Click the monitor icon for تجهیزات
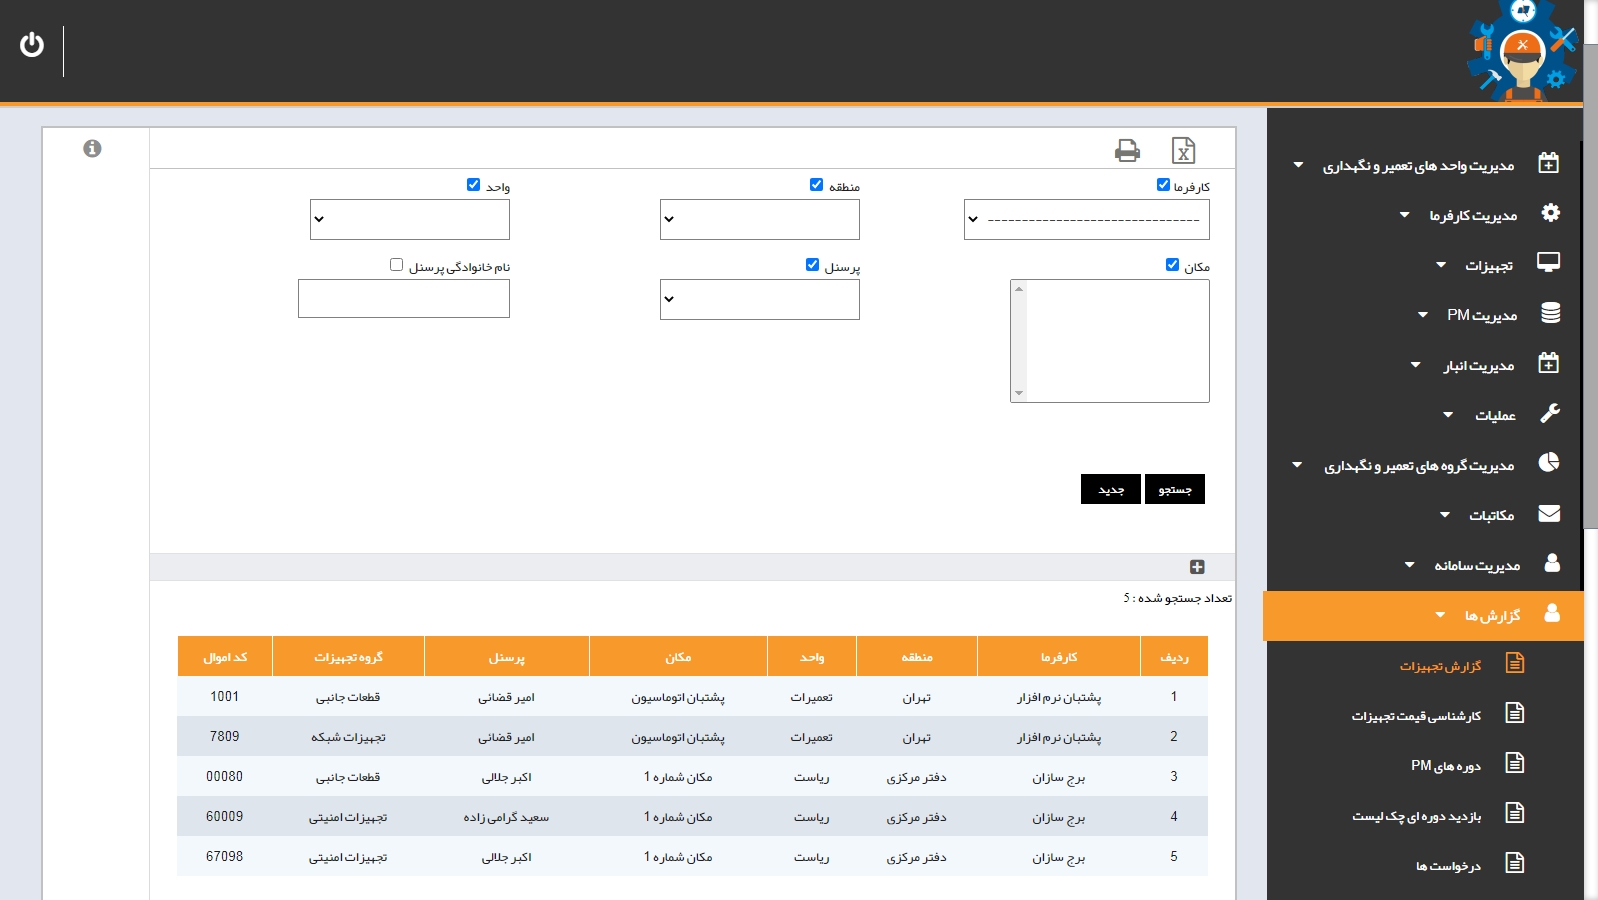The width and height of the screenshot is (1598, 900). [x=1549, y=263]
